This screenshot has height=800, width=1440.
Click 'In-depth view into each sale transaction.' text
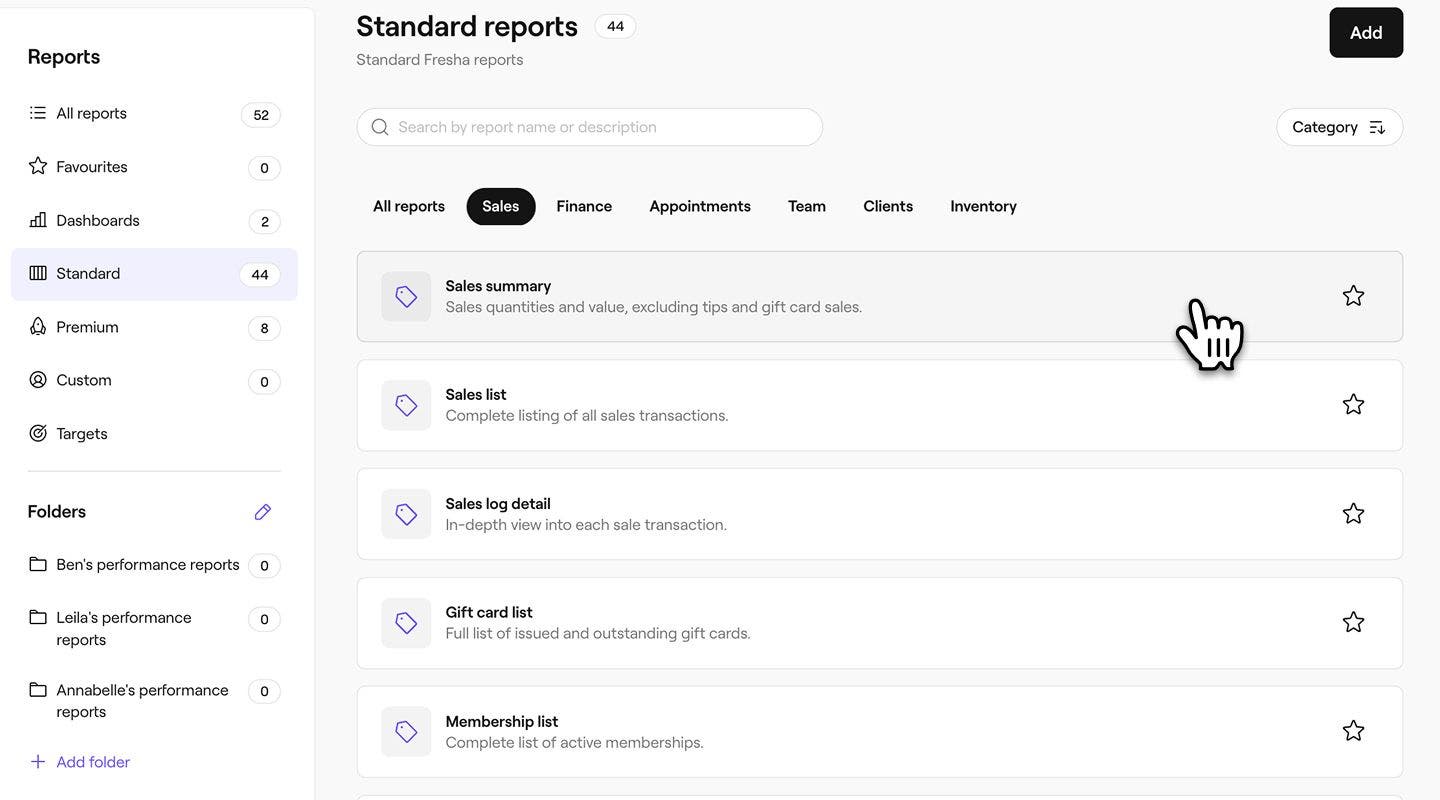tap(586, 524)
